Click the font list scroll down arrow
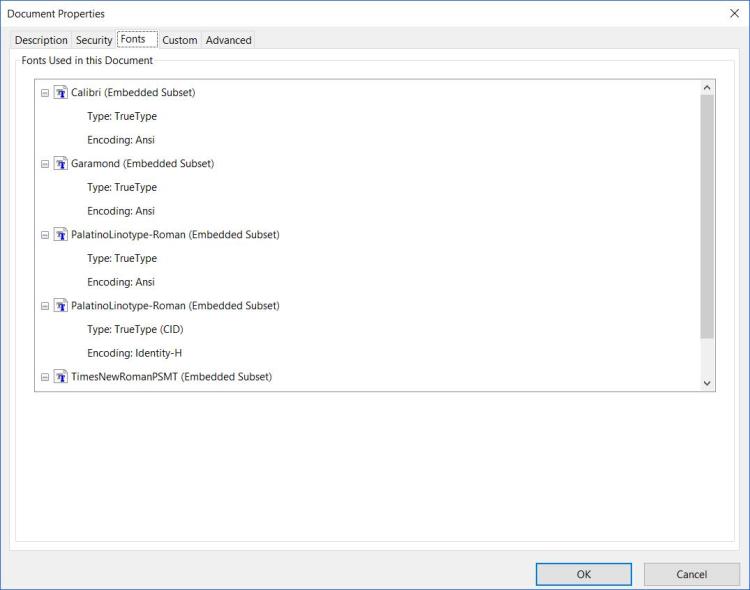The image size is (750, 590). point(707,382)
